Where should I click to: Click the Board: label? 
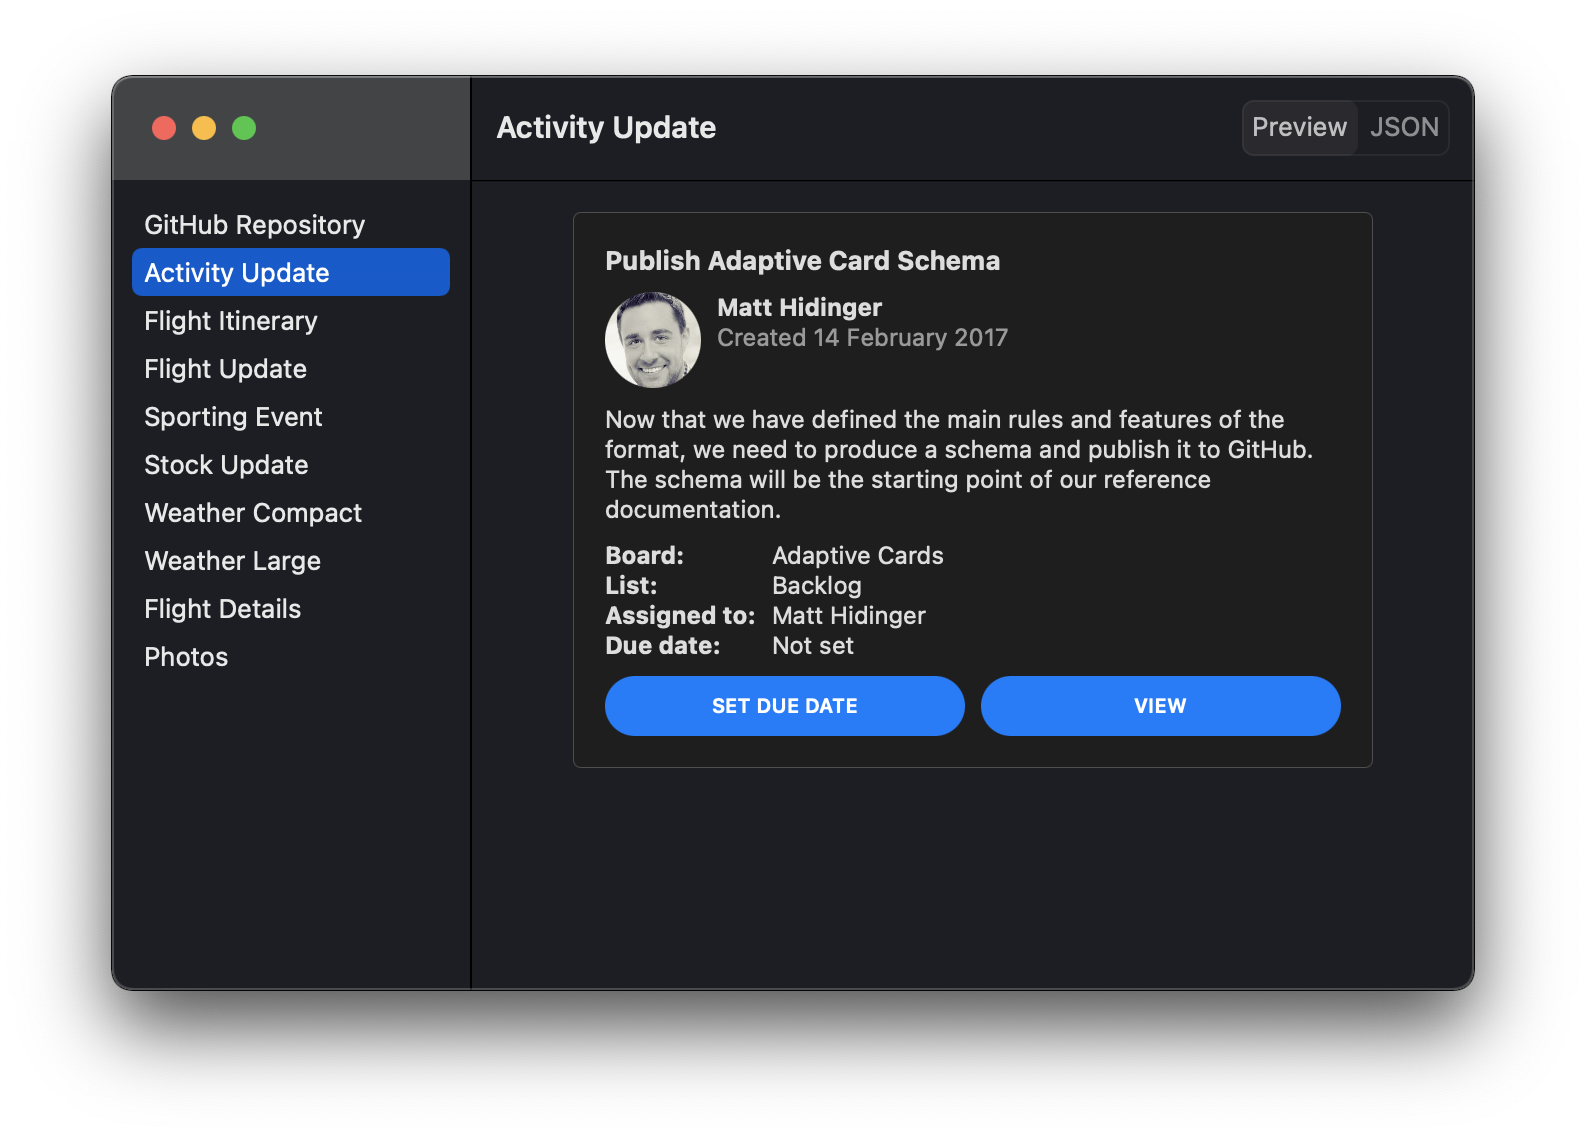645,556
